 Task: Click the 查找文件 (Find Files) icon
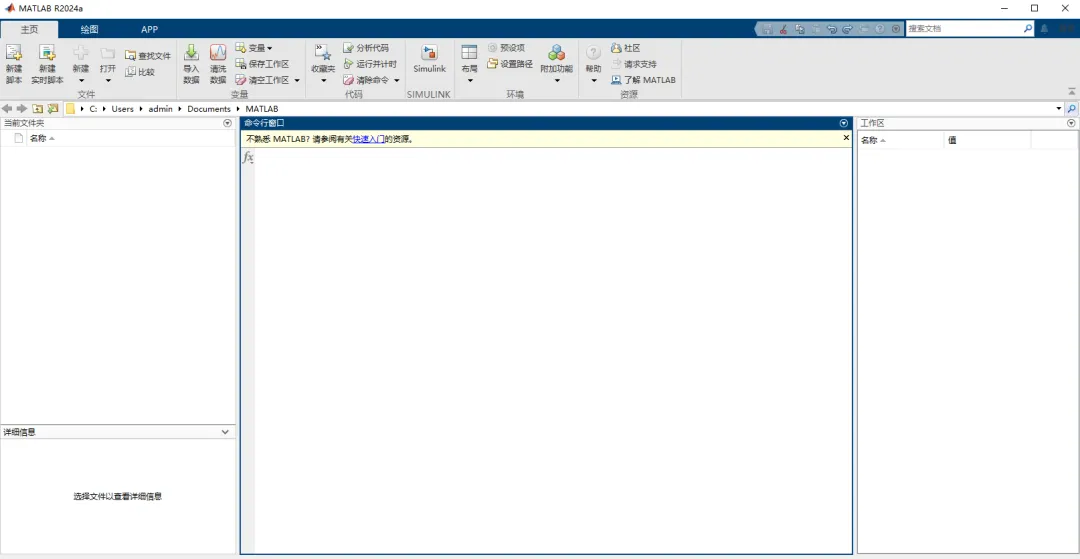click(131, 56)
